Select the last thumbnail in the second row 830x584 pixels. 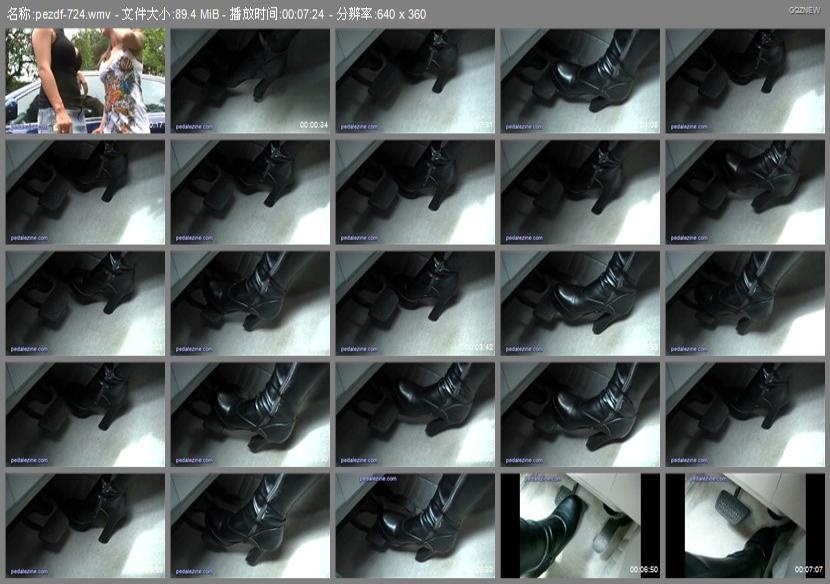[745, 192]
